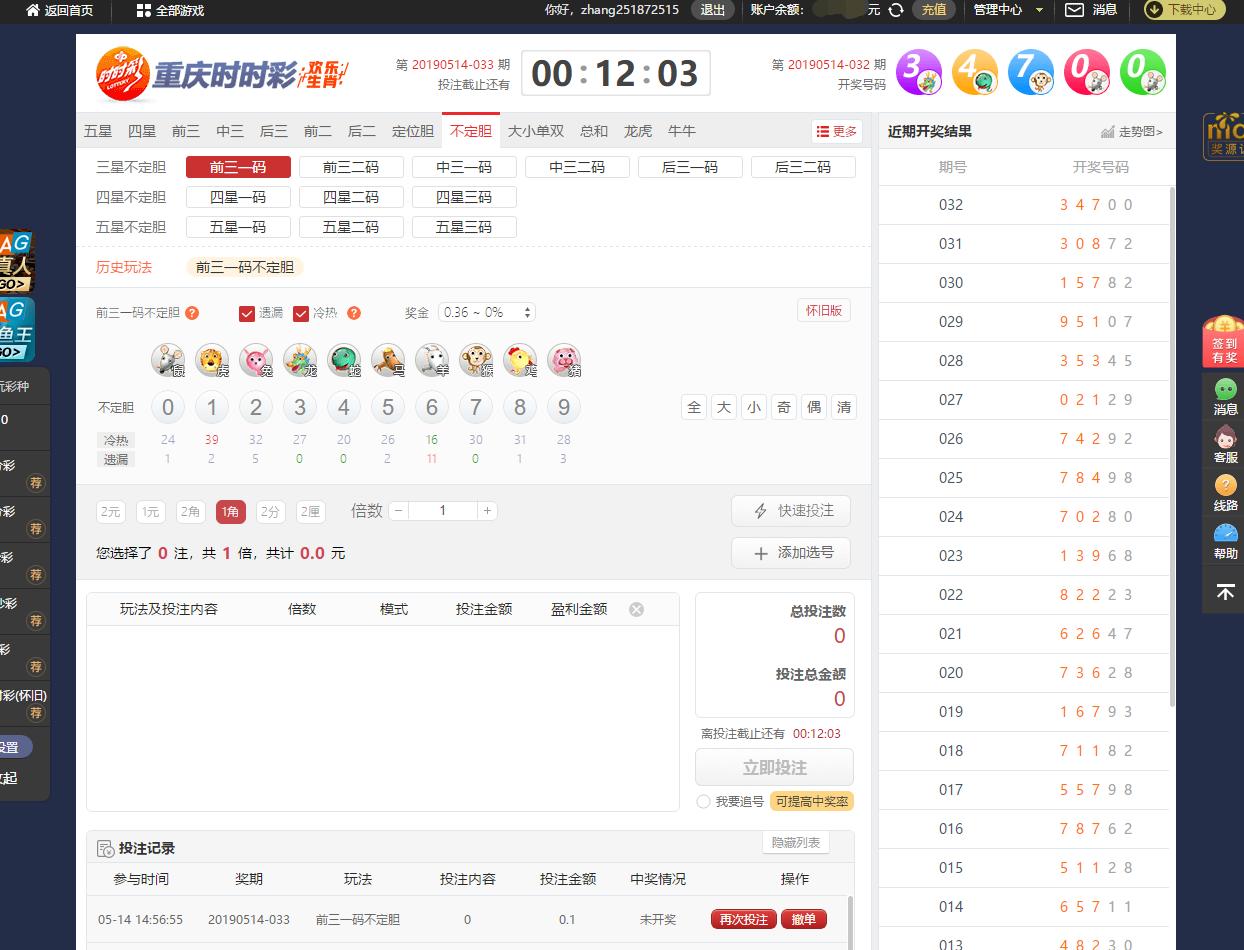Enable the 我要追号 option
This screenshot has width=1244, height=950.
click(x=704, y=802)
